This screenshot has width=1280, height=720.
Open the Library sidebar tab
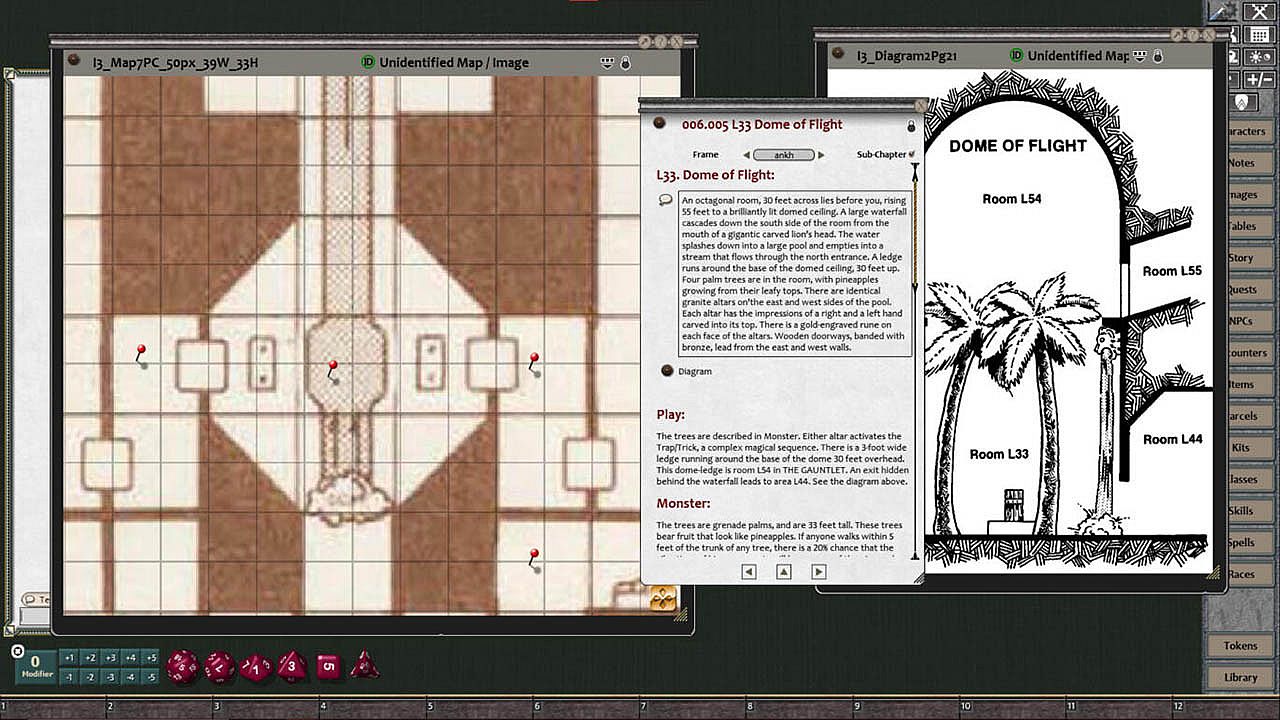(x=1240, y=677)
